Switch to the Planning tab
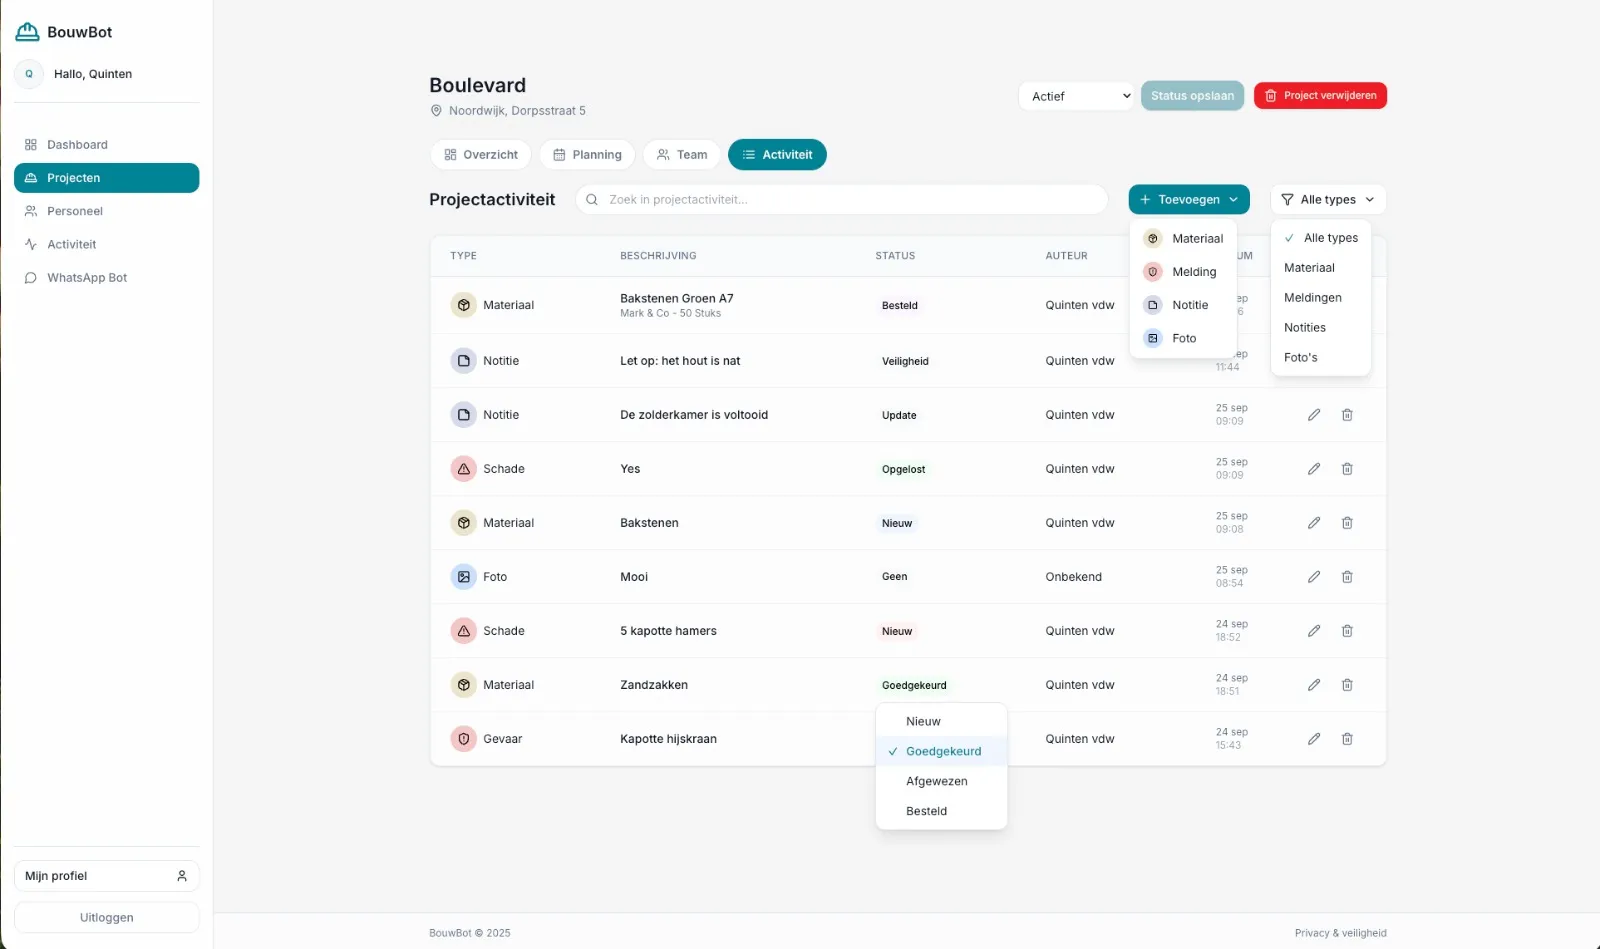 click(x=587, y=155)
